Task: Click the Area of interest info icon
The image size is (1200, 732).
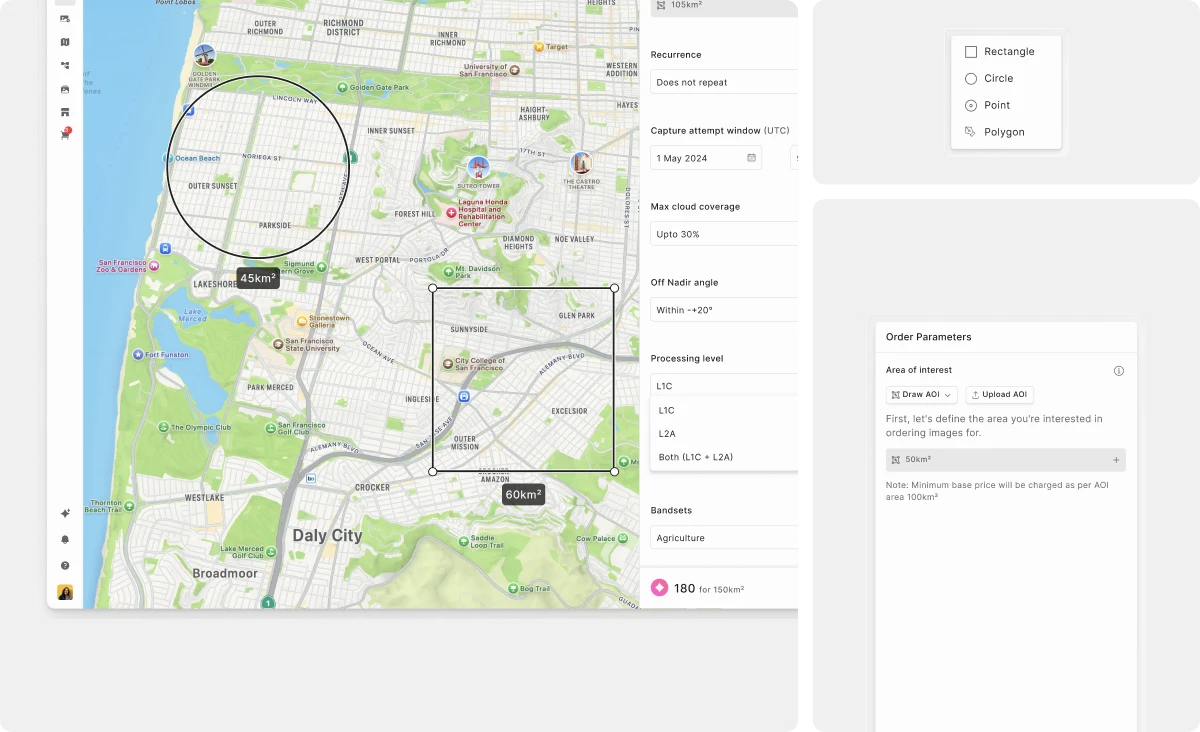Action: 1119,371
